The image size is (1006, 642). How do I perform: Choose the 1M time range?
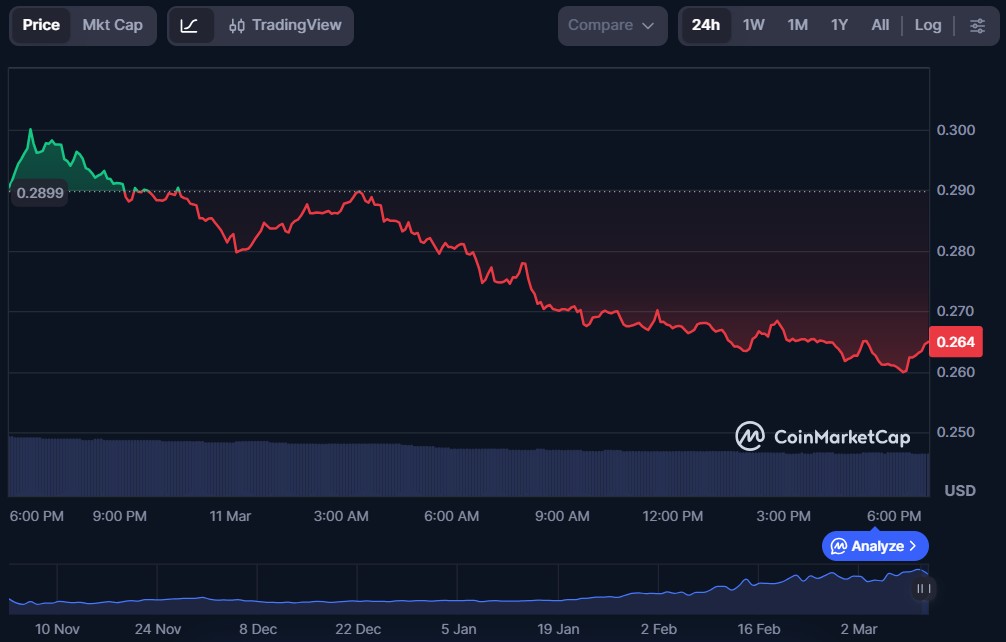coord(797,25)
